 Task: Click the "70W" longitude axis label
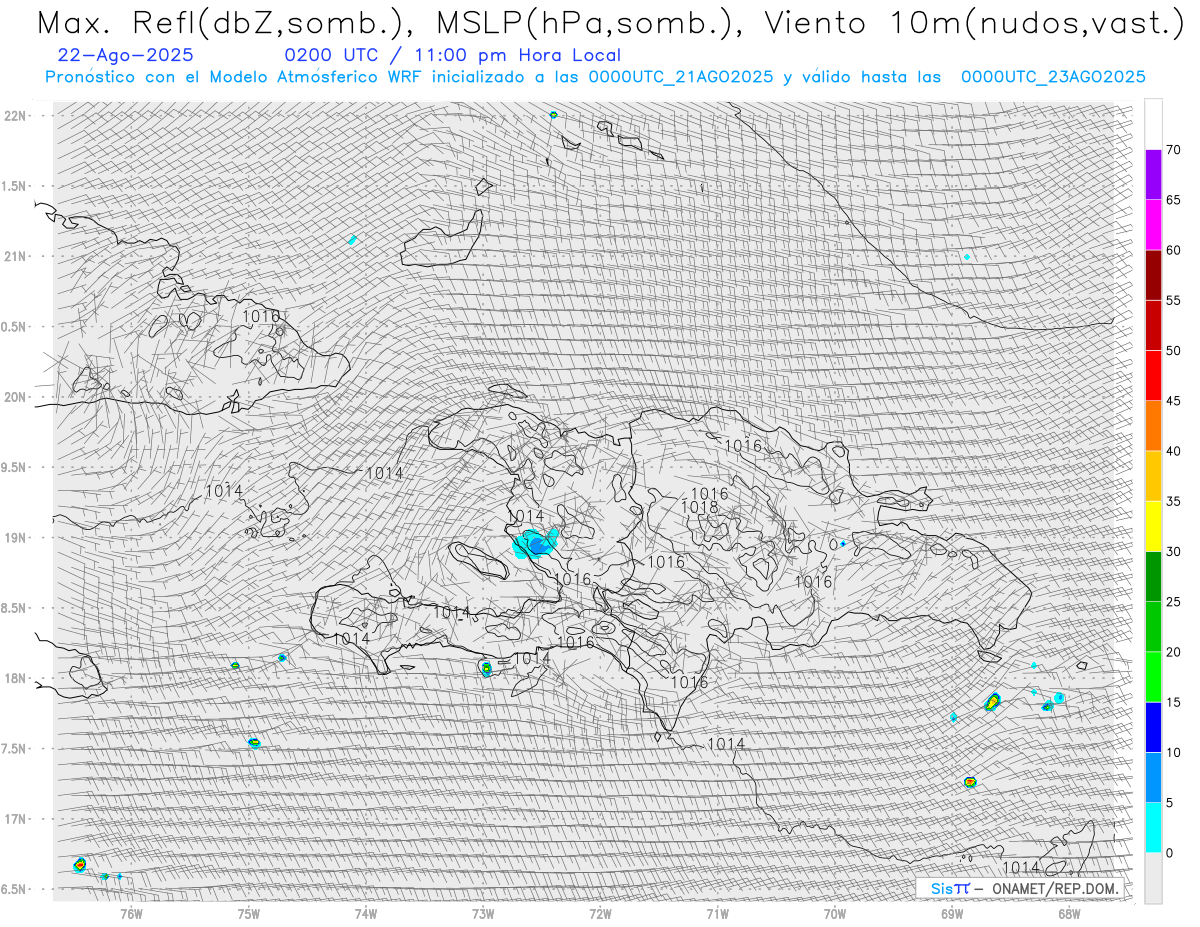point(834,912)
